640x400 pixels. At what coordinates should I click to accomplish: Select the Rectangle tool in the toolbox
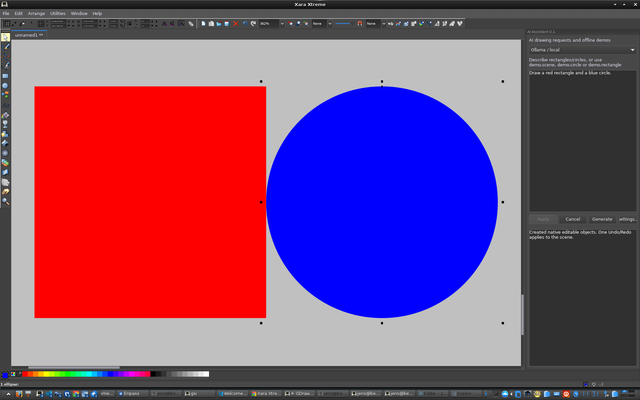[5, 76]
